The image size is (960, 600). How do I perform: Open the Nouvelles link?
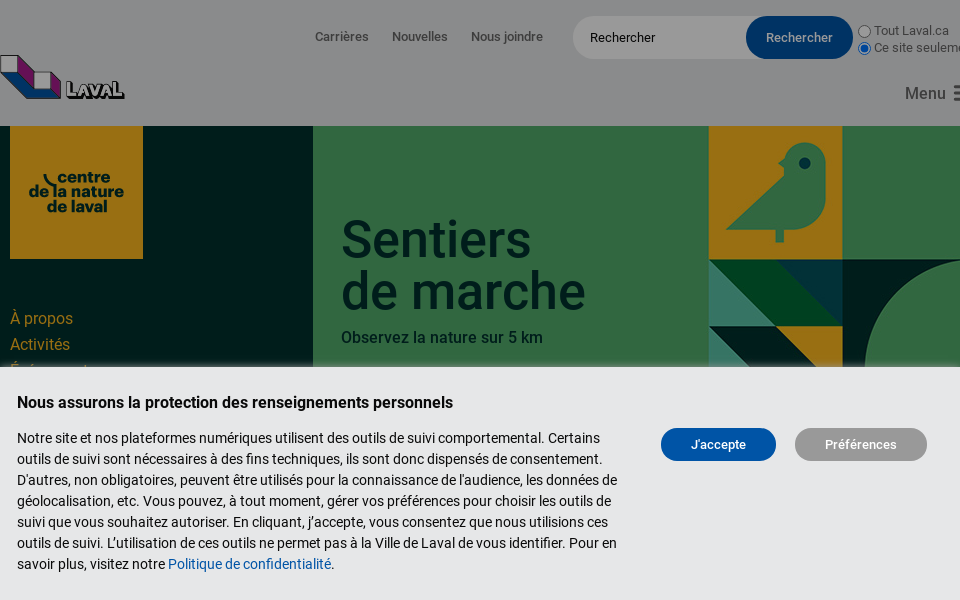click(x=419, y=37)
